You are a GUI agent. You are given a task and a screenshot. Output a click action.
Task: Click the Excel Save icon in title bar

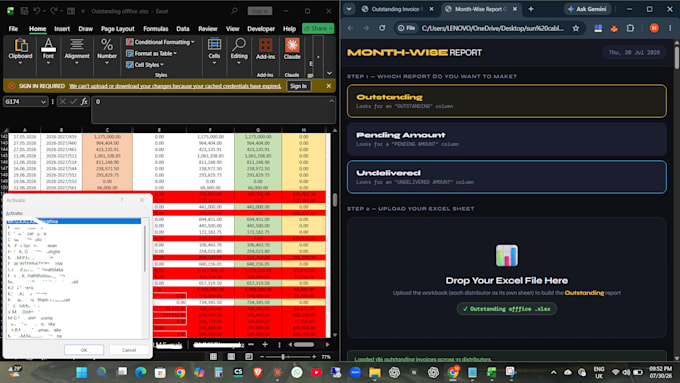(x=24, y=11)
